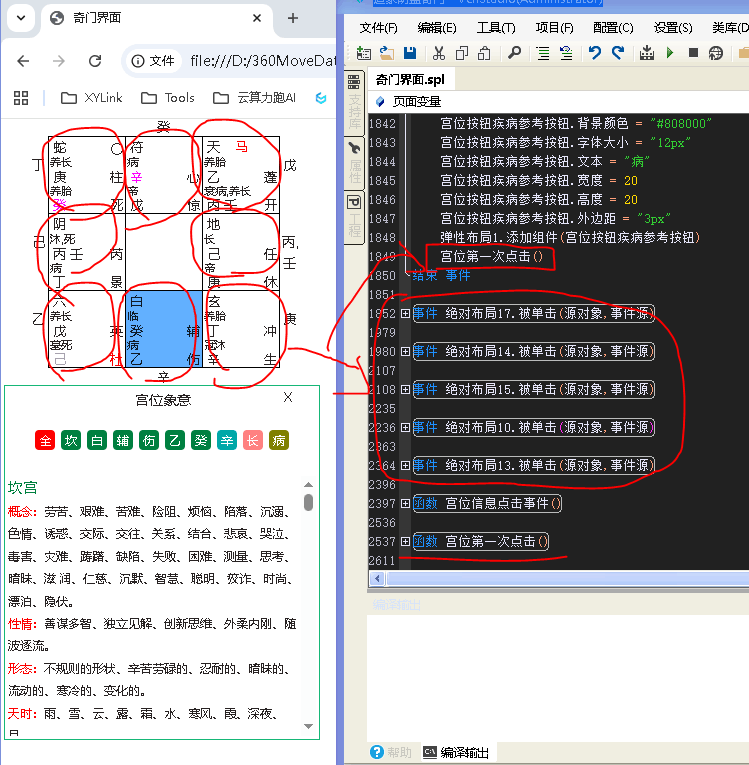Redo the edit with the blue arrow
This screenshot has height=765, width=749.
point(618,53)
